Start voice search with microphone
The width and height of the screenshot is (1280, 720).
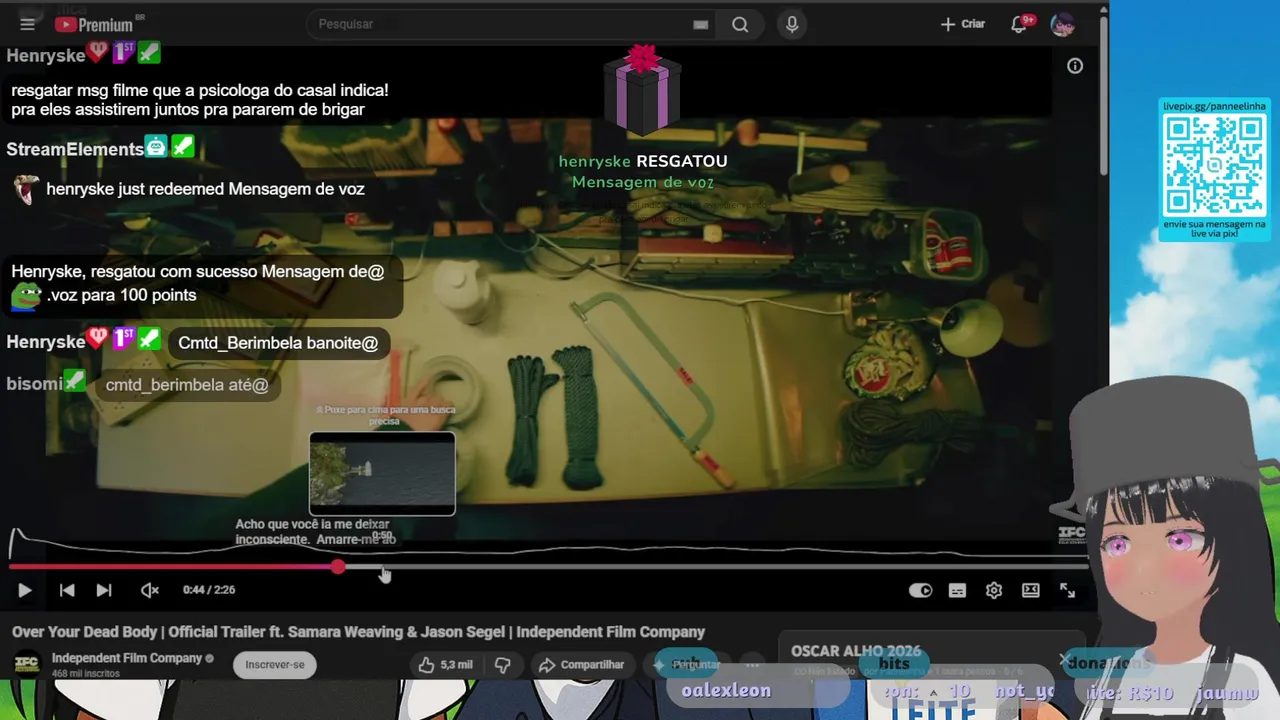[x=792, y=24]
